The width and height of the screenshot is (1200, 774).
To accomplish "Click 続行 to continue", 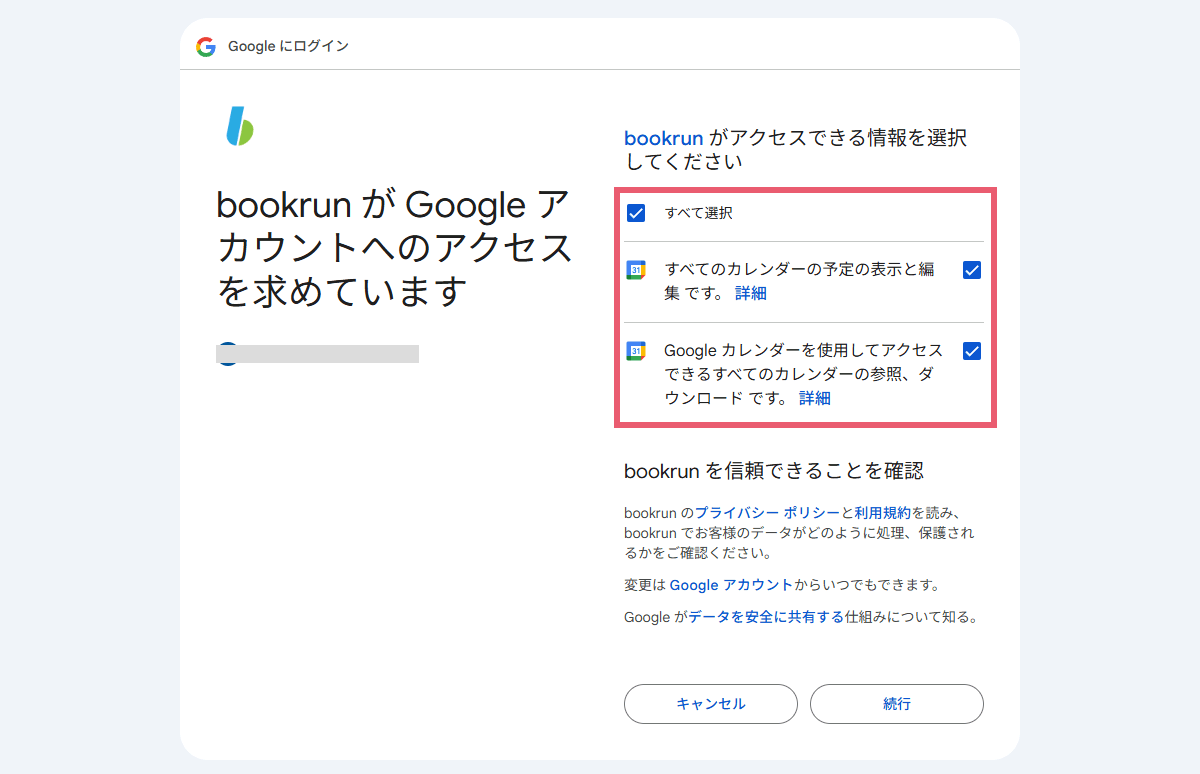I will click(896, 704).
